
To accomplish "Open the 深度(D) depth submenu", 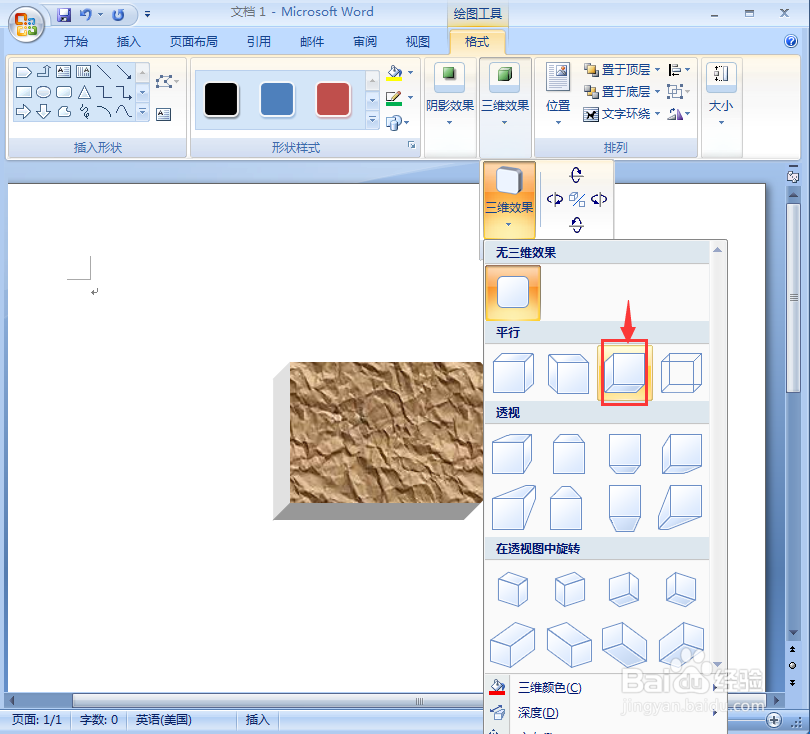I will click(604, 713).
